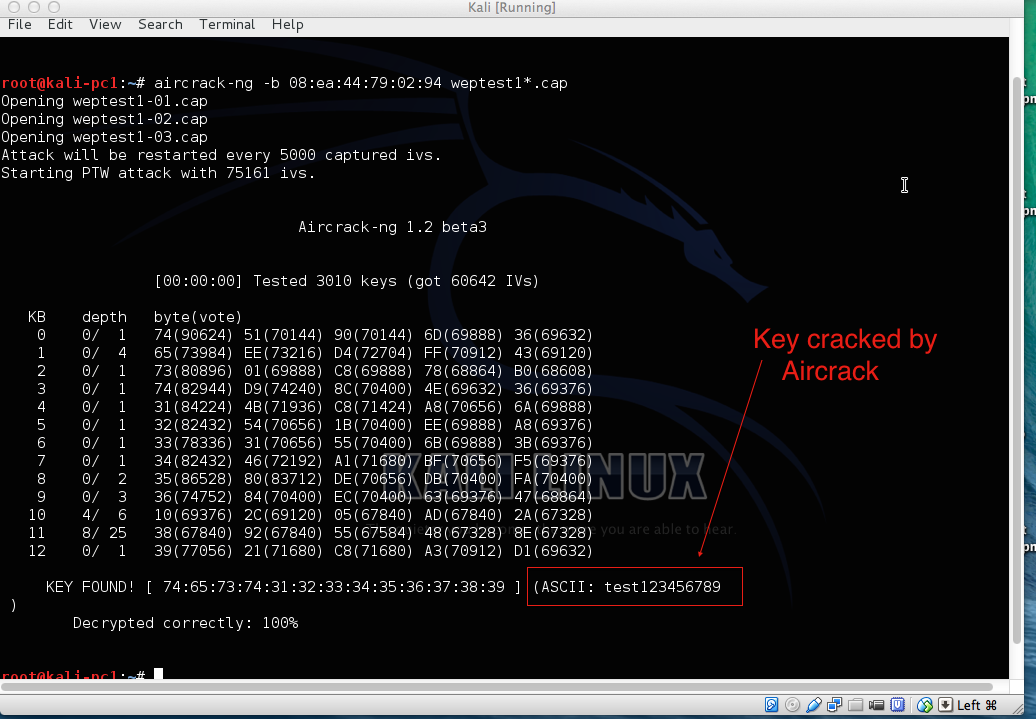
Task: Click vote value '73(80896)' in row 2
Action: click(194, 371)
